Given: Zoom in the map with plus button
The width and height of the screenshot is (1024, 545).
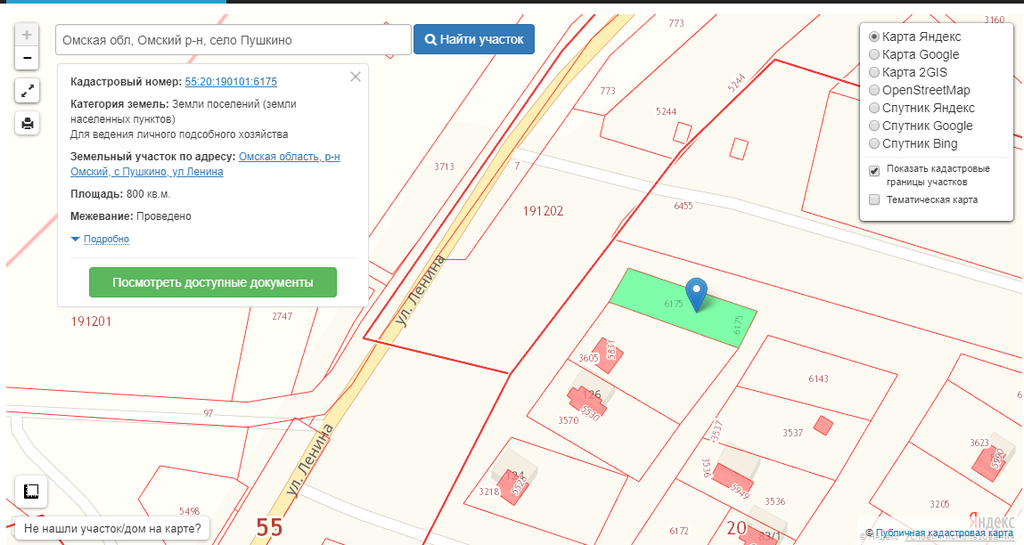Looking at the screenshot, I should pyautogui.click(x=27, y=35).
